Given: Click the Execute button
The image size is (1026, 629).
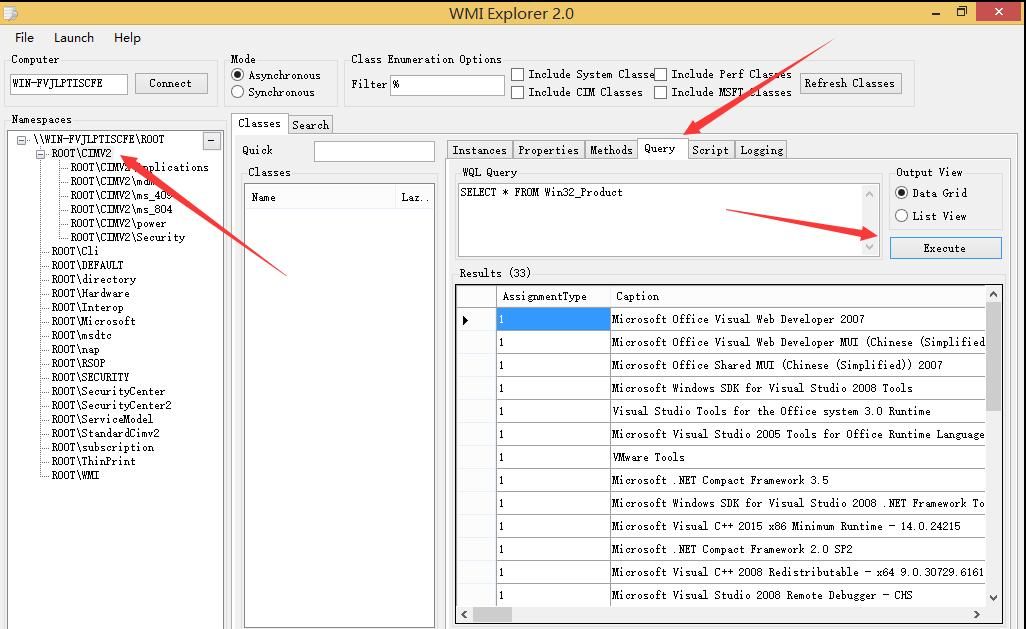Looking at the screenshot, I should (946, 248).
